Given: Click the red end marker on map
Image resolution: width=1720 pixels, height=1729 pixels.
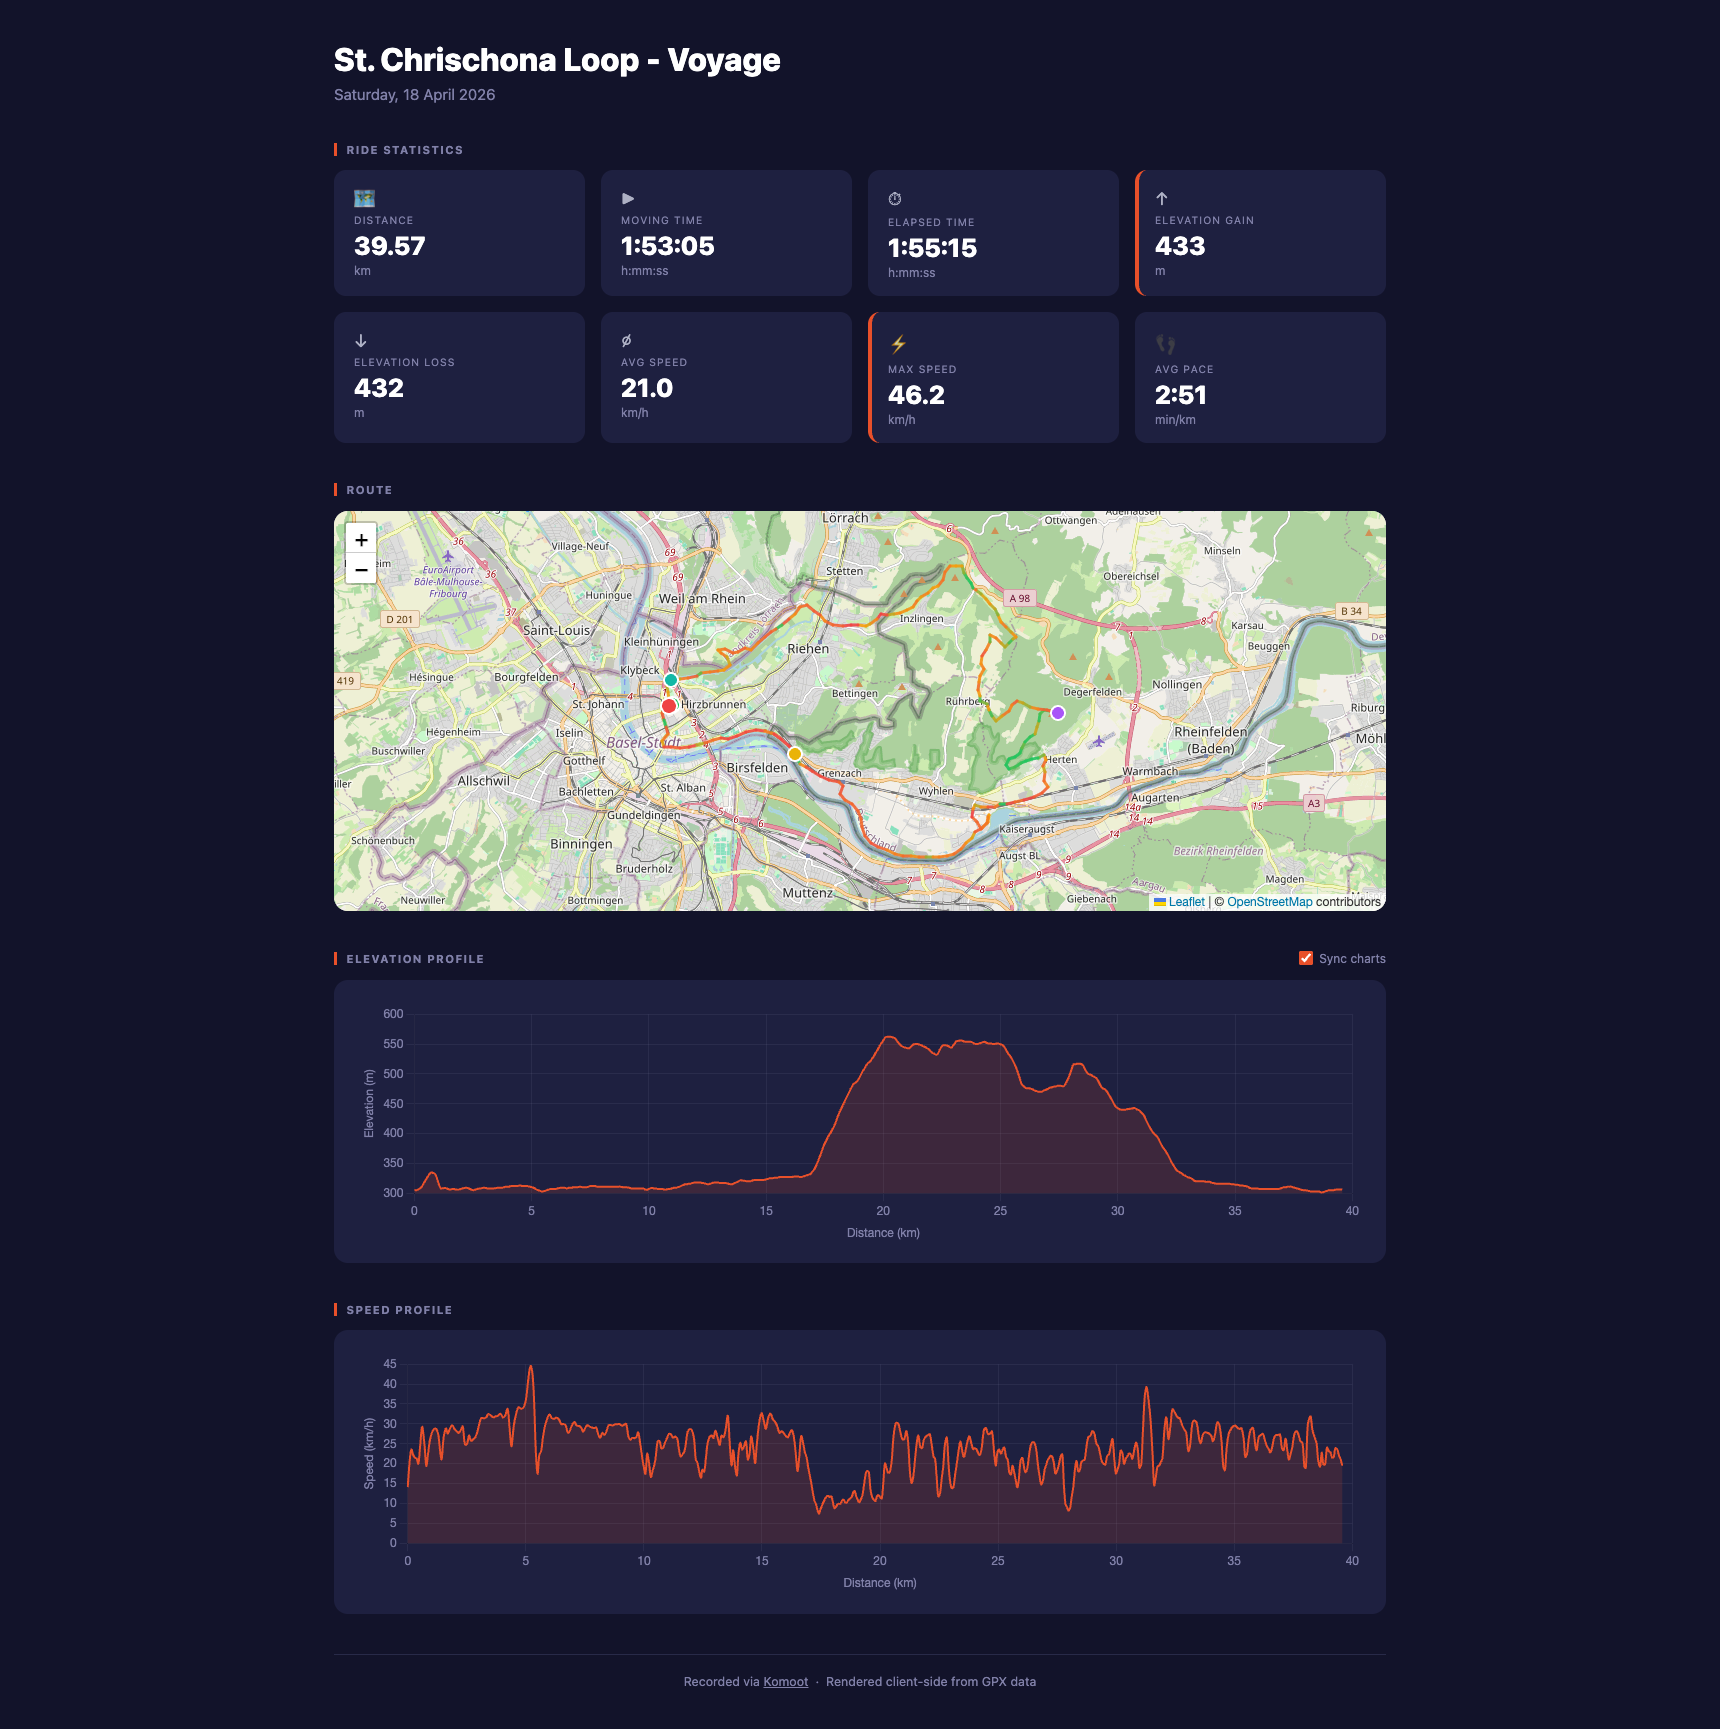Looking at the screenshot, I should click(669, 706).
